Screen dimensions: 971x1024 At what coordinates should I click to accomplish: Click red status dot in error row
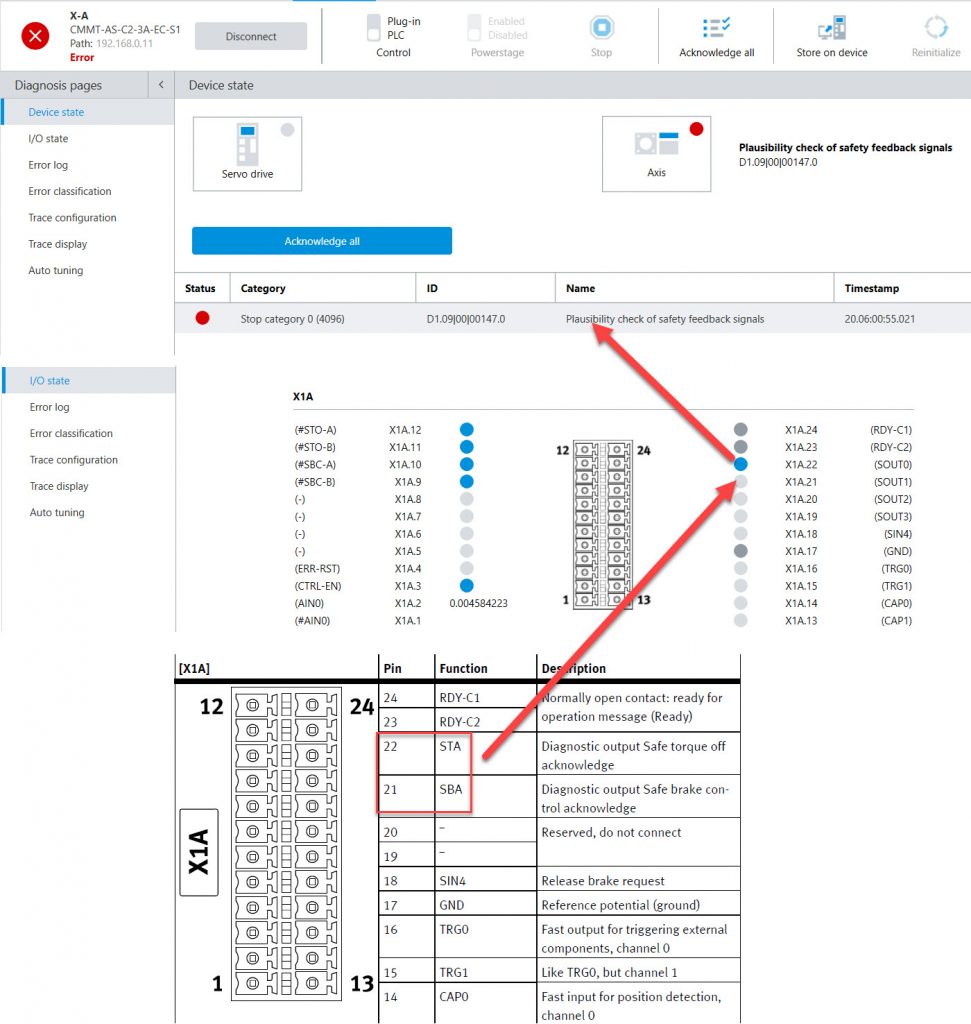(x=202, y=318)
